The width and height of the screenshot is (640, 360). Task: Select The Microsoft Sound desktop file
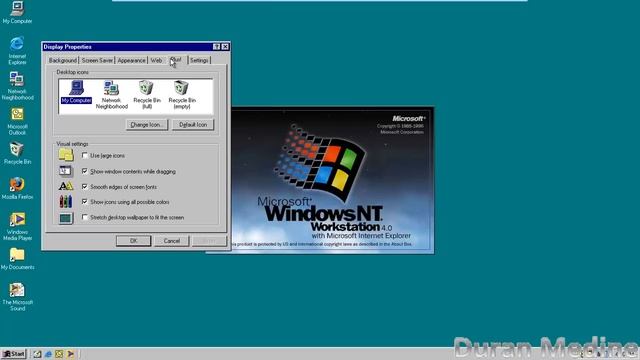click(x=17, y=297)
